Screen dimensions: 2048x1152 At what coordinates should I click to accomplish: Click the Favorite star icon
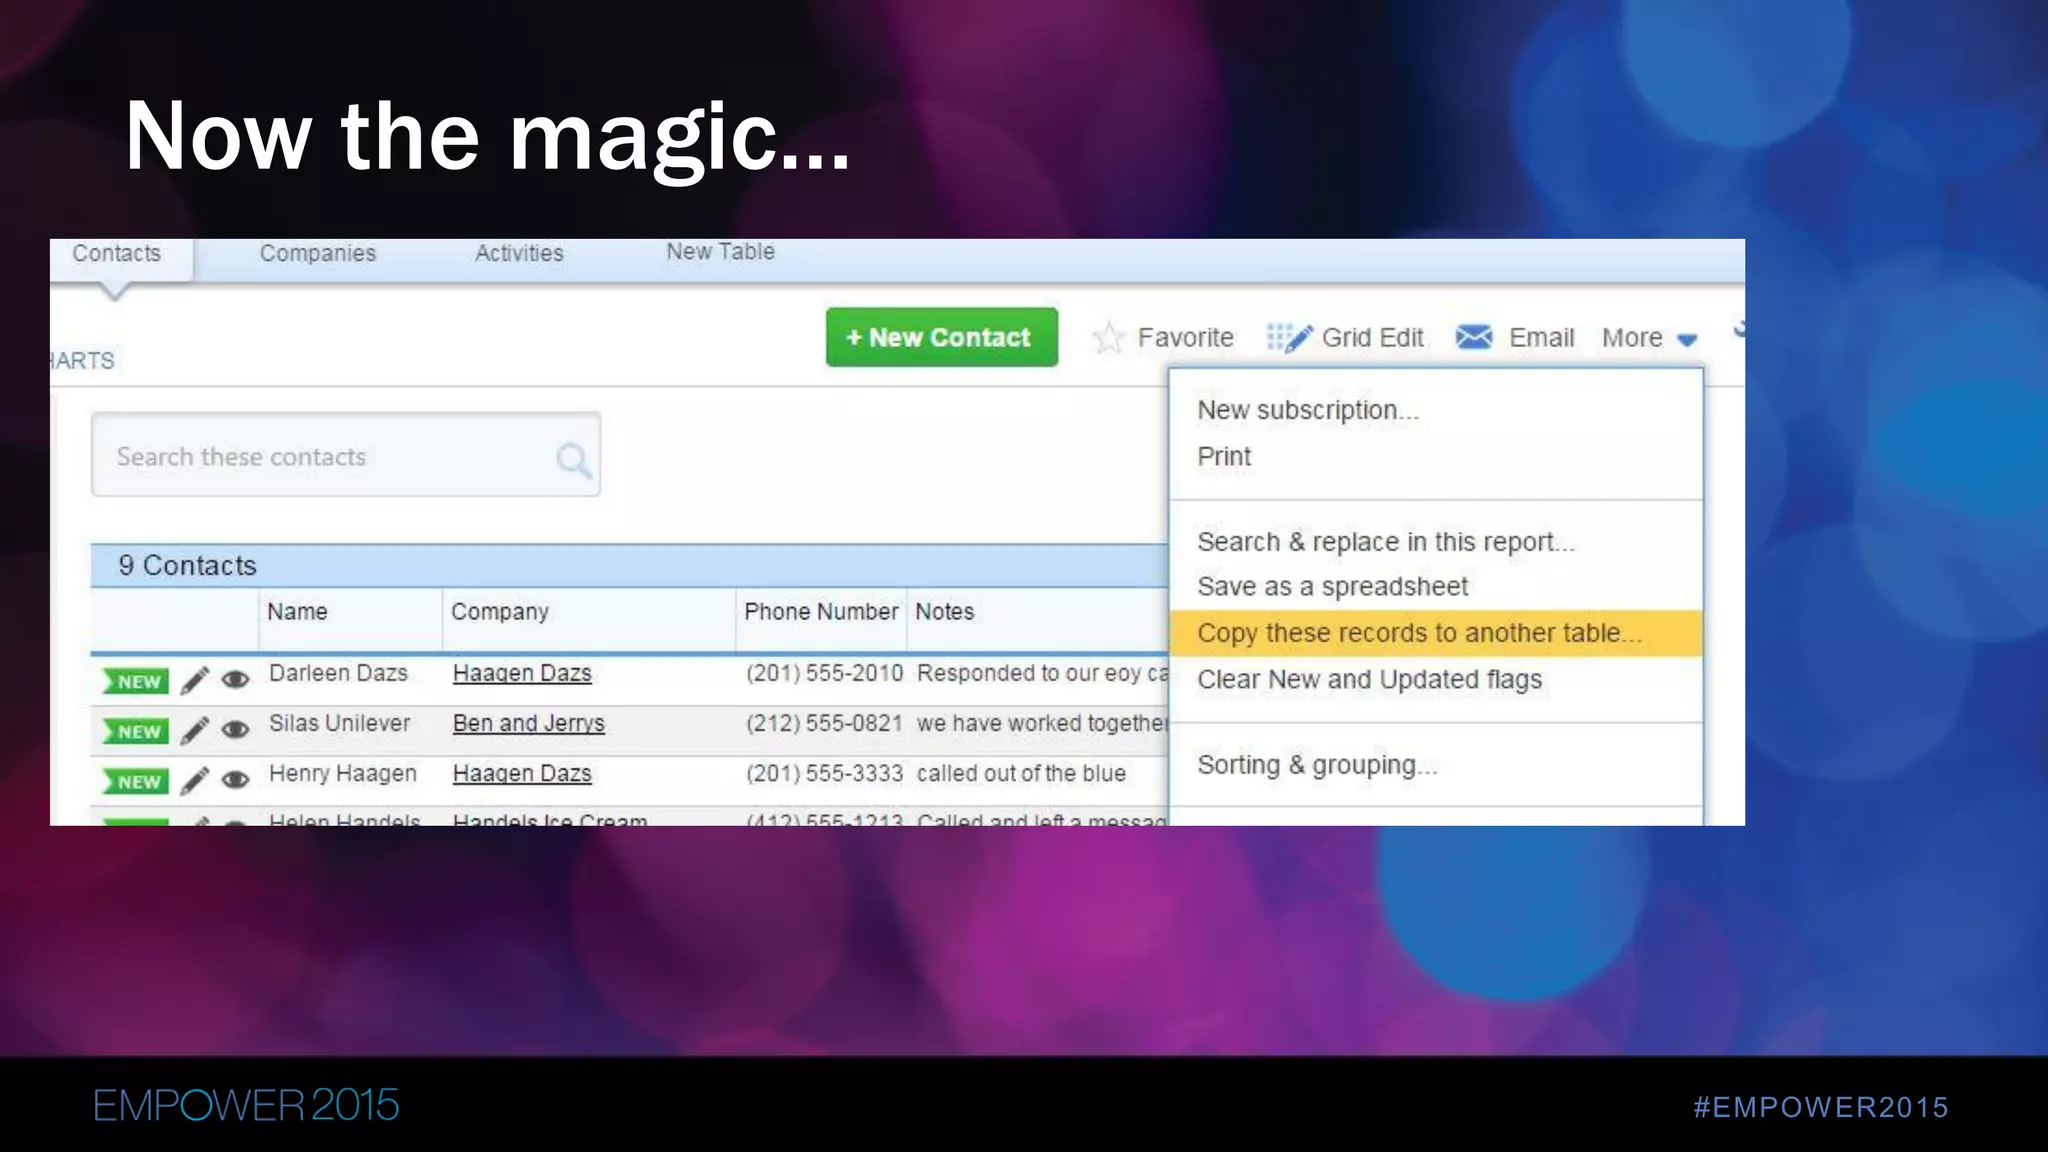pos(1109,338)
